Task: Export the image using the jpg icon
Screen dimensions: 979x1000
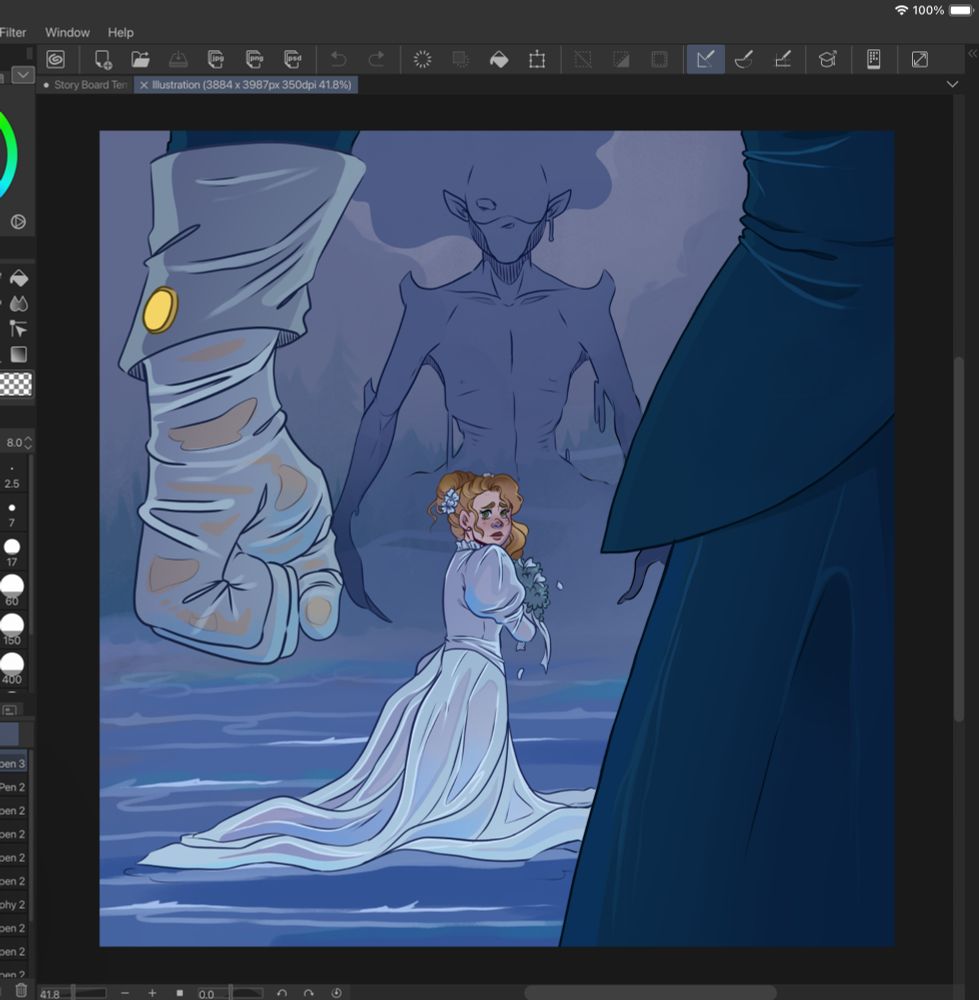Action: (x=215, y=60)
